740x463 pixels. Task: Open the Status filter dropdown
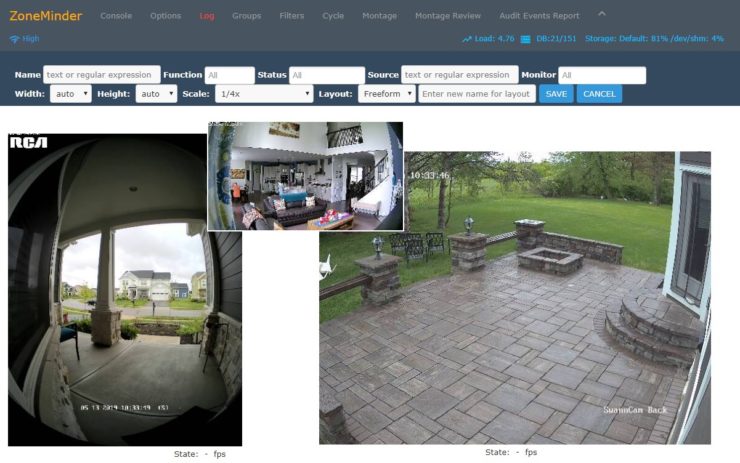[x=327, y=75]
